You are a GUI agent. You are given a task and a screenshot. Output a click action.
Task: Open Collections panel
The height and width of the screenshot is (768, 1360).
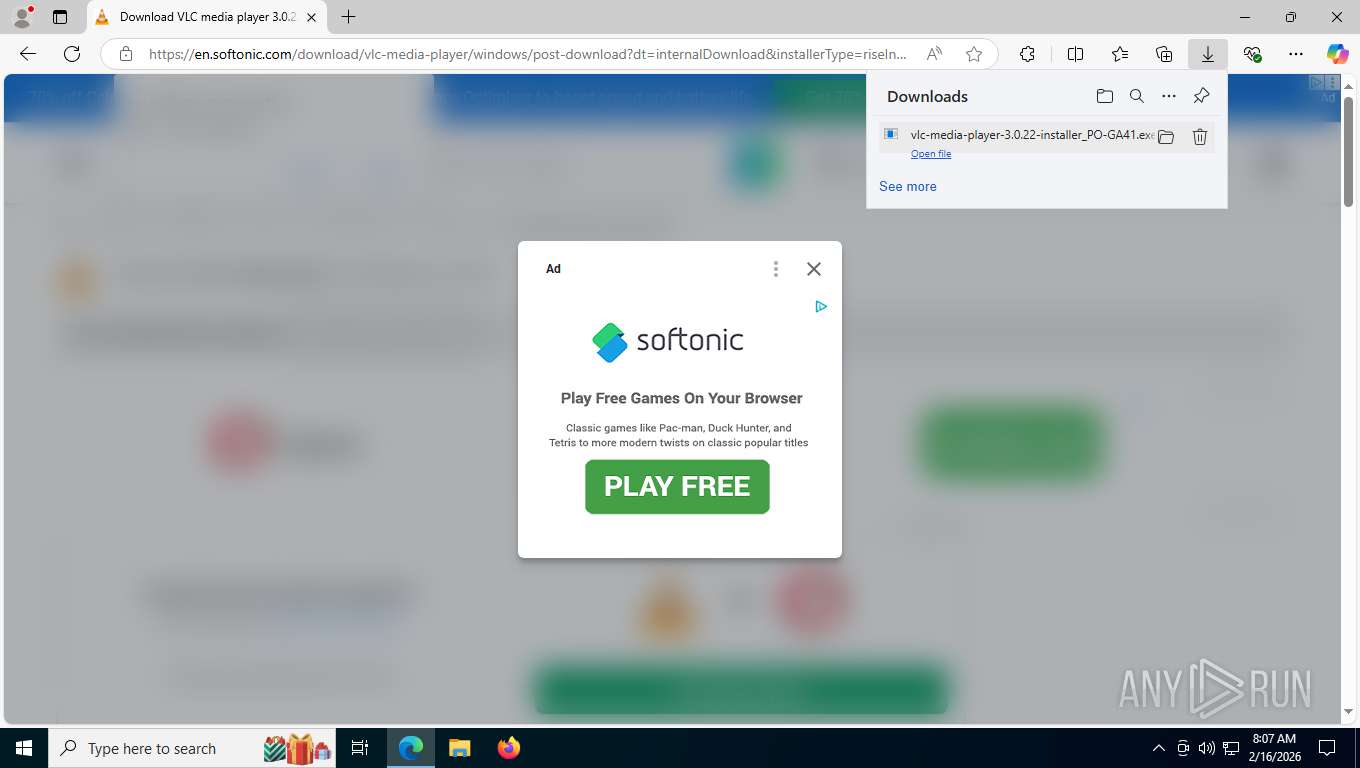pos(1164,54)
